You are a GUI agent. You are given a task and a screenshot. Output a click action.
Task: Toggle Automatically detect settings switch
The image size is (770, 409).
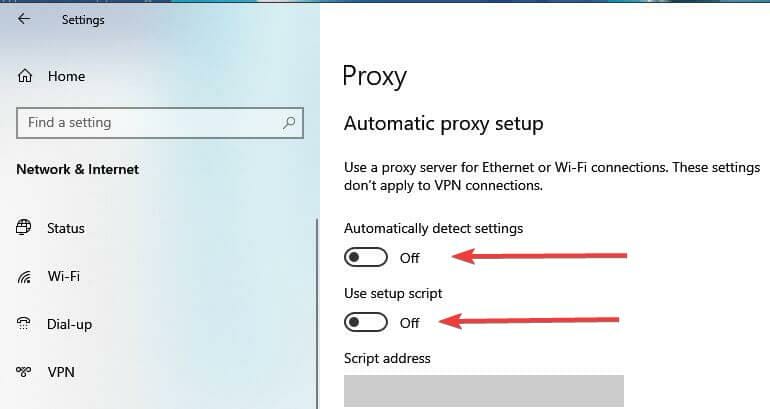(366, 257)
